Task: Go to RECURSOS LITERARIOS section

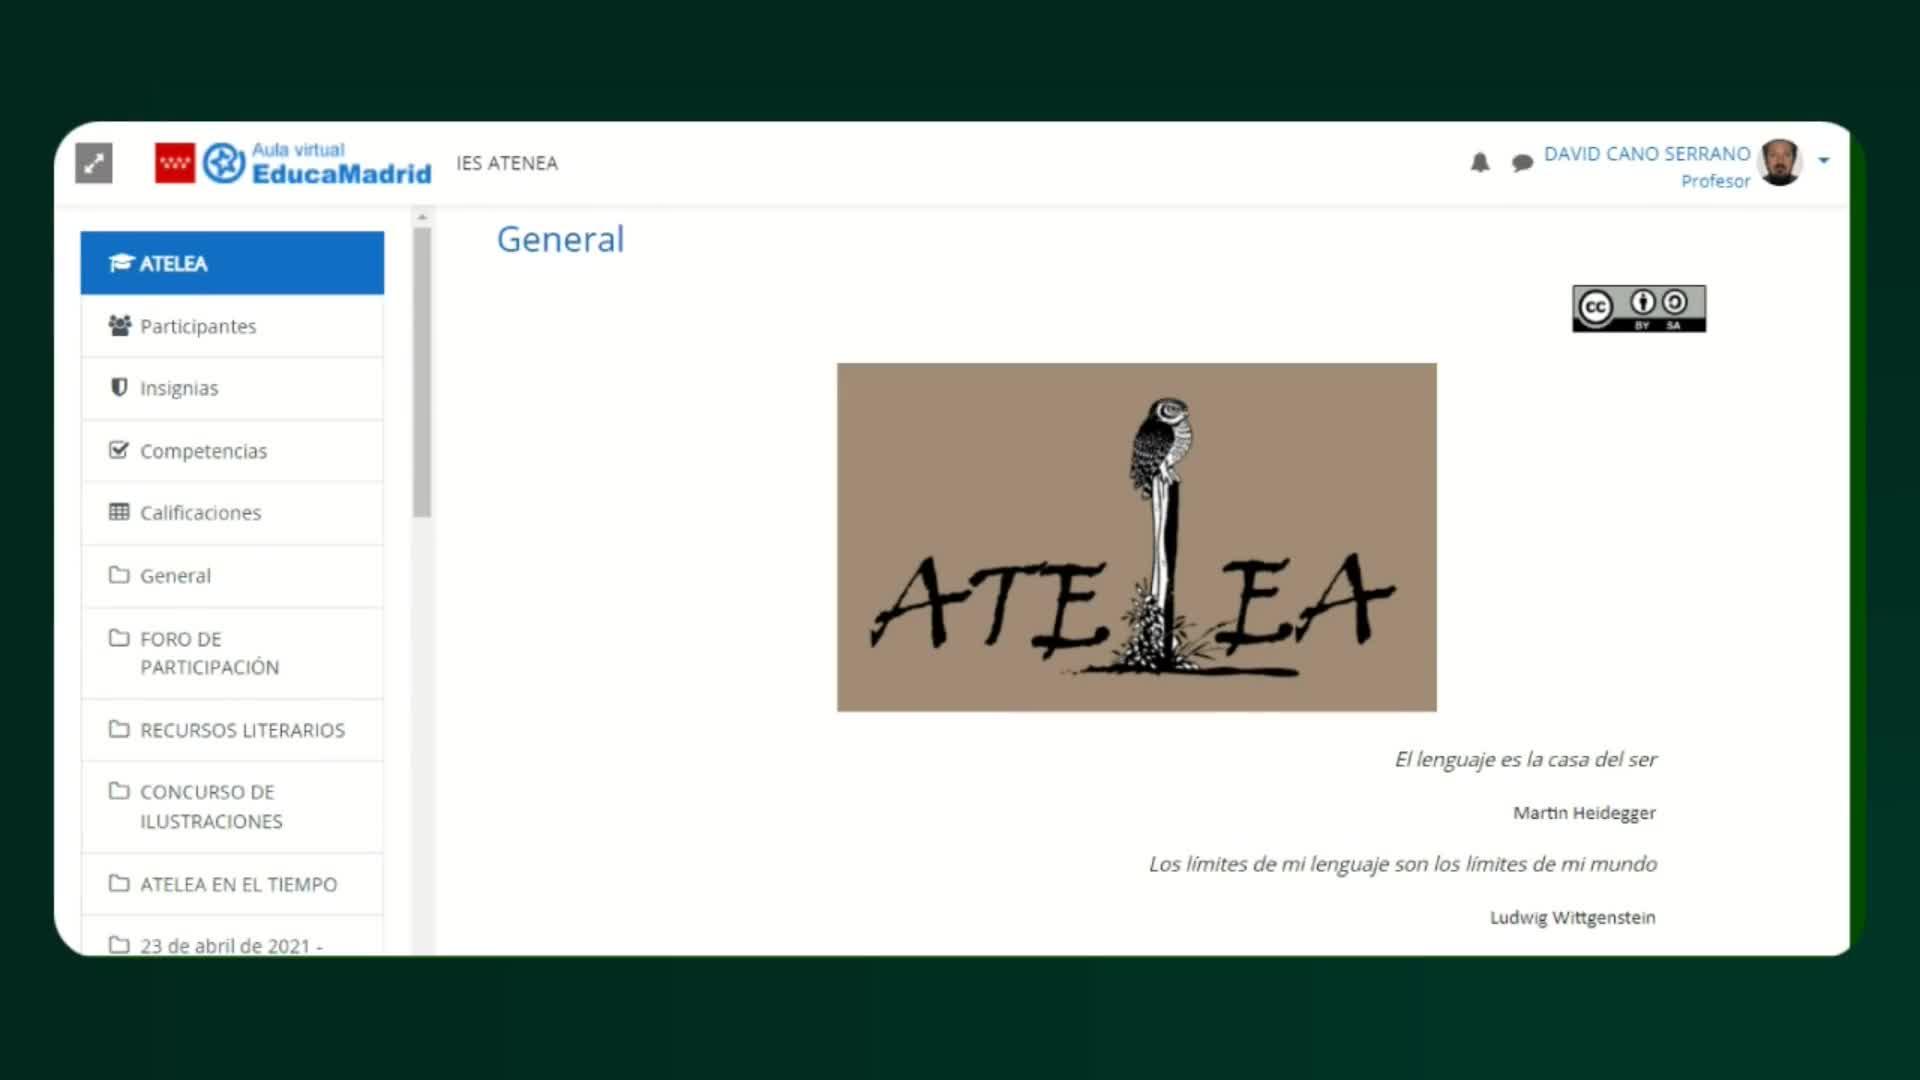Action: click(x=242, y=730)
